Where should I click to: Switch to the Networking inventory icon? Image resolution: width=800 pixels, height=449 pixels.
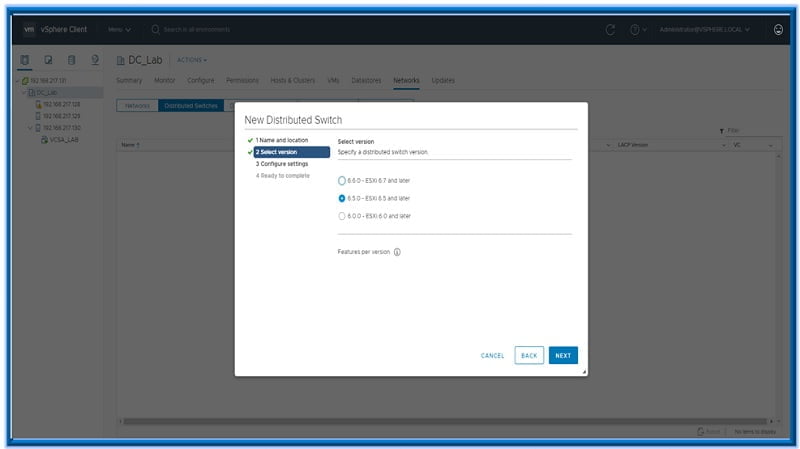[95, 61]
